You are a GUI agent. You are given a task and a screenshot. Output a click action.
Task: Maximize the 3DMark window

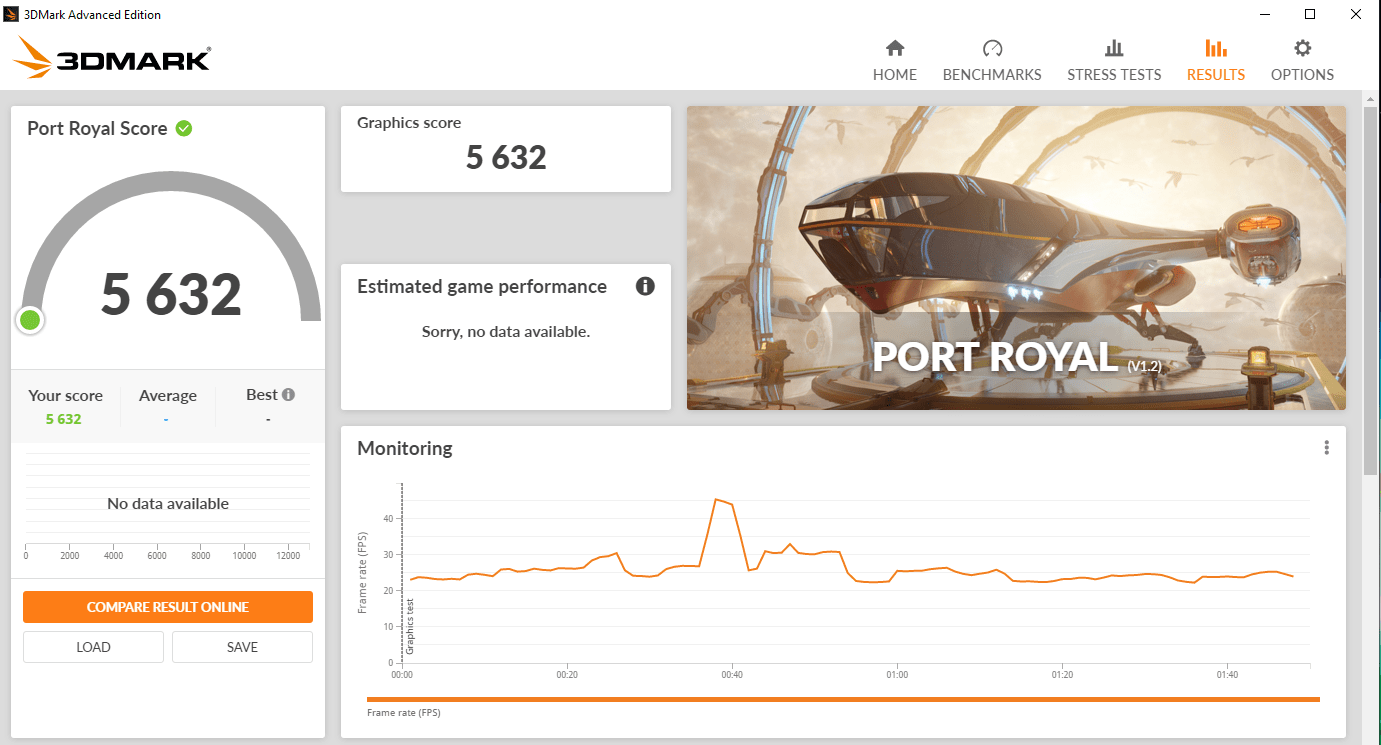pyautogui.click(x=1310, y=14)
